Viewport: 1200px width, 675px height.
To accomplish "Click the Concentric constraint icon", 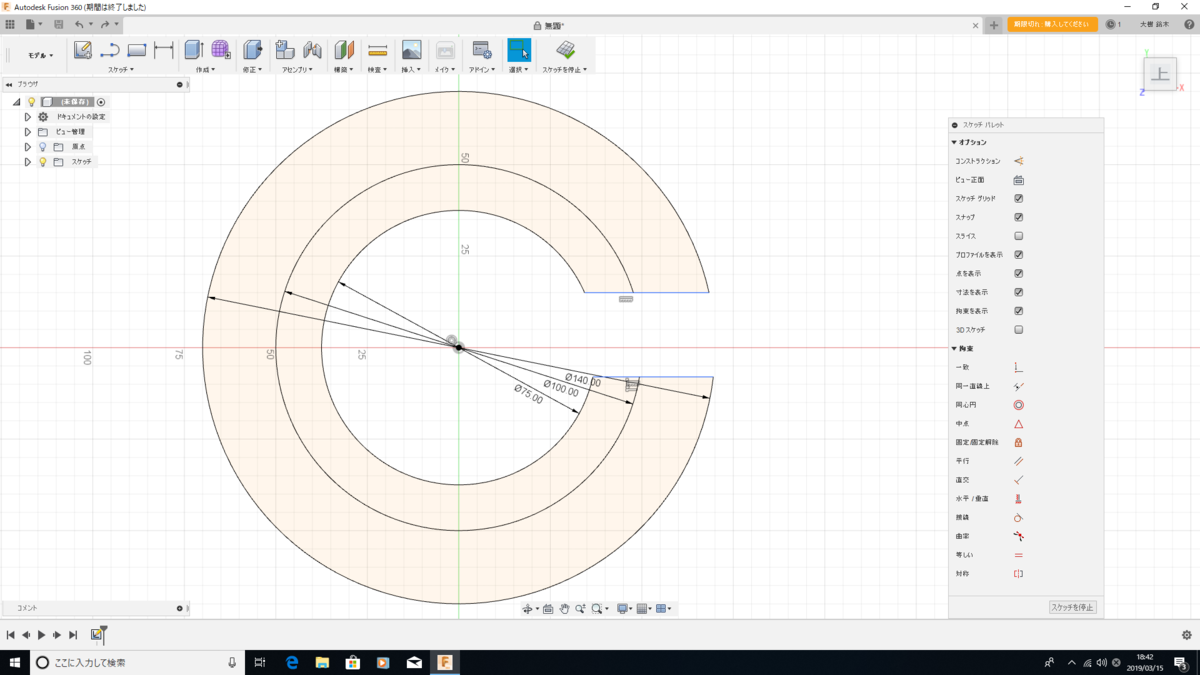I will (1019, 405).
